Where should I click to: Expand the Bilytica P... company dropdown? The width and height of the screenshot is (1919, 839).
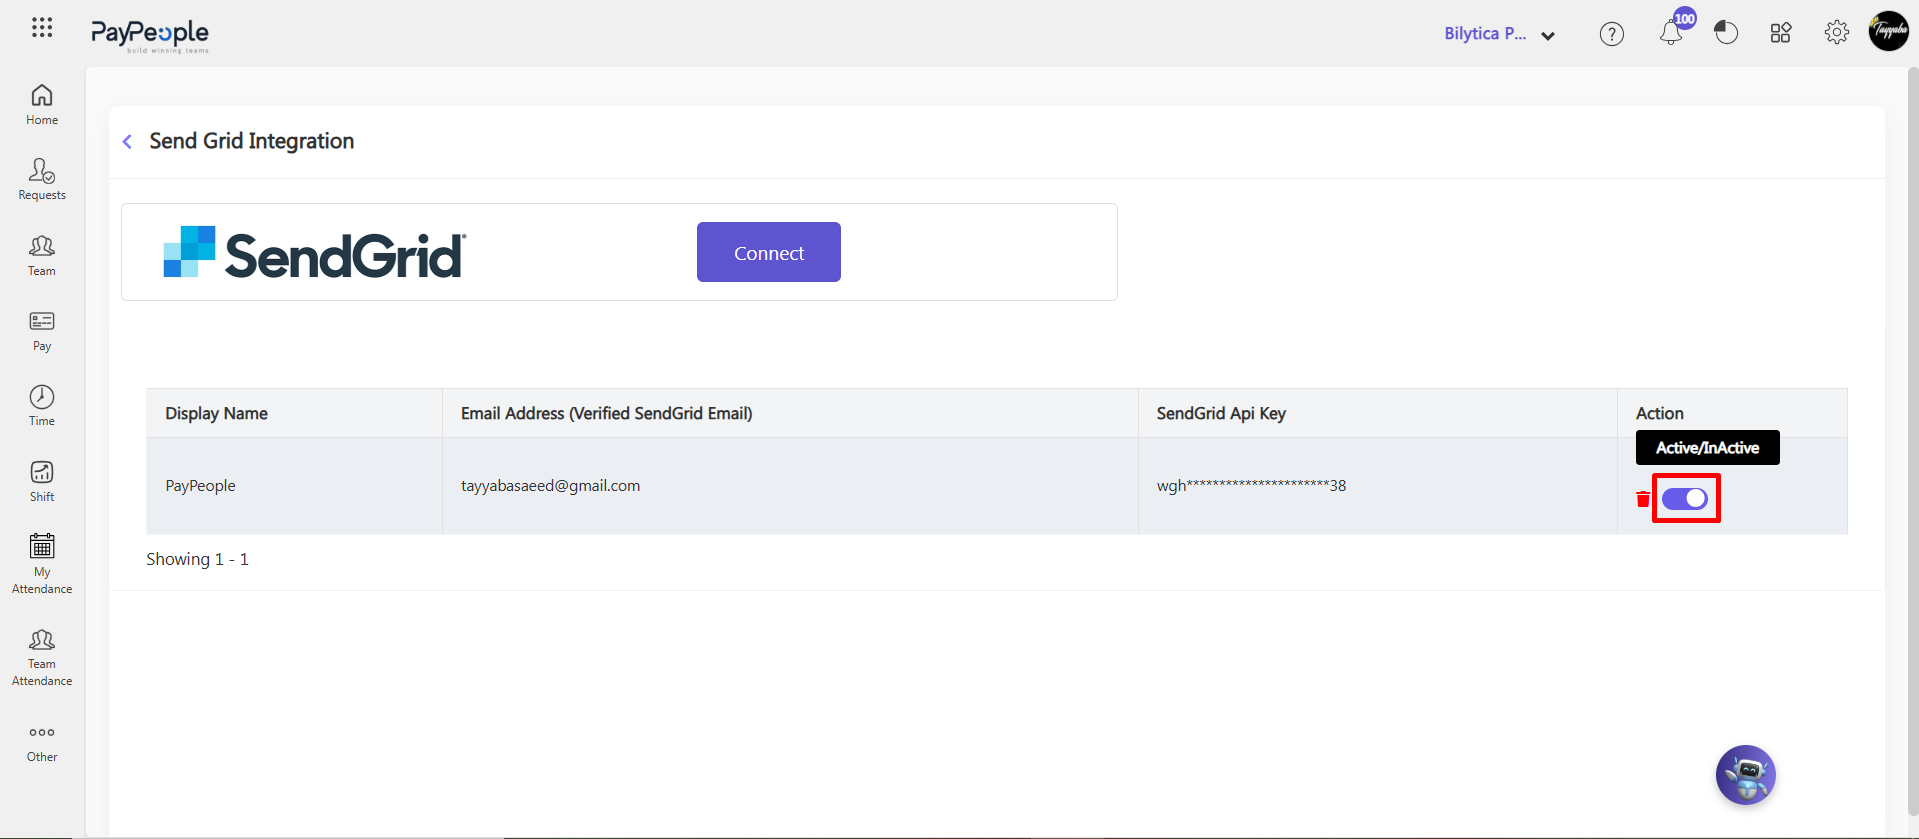tap(1499, 34)
